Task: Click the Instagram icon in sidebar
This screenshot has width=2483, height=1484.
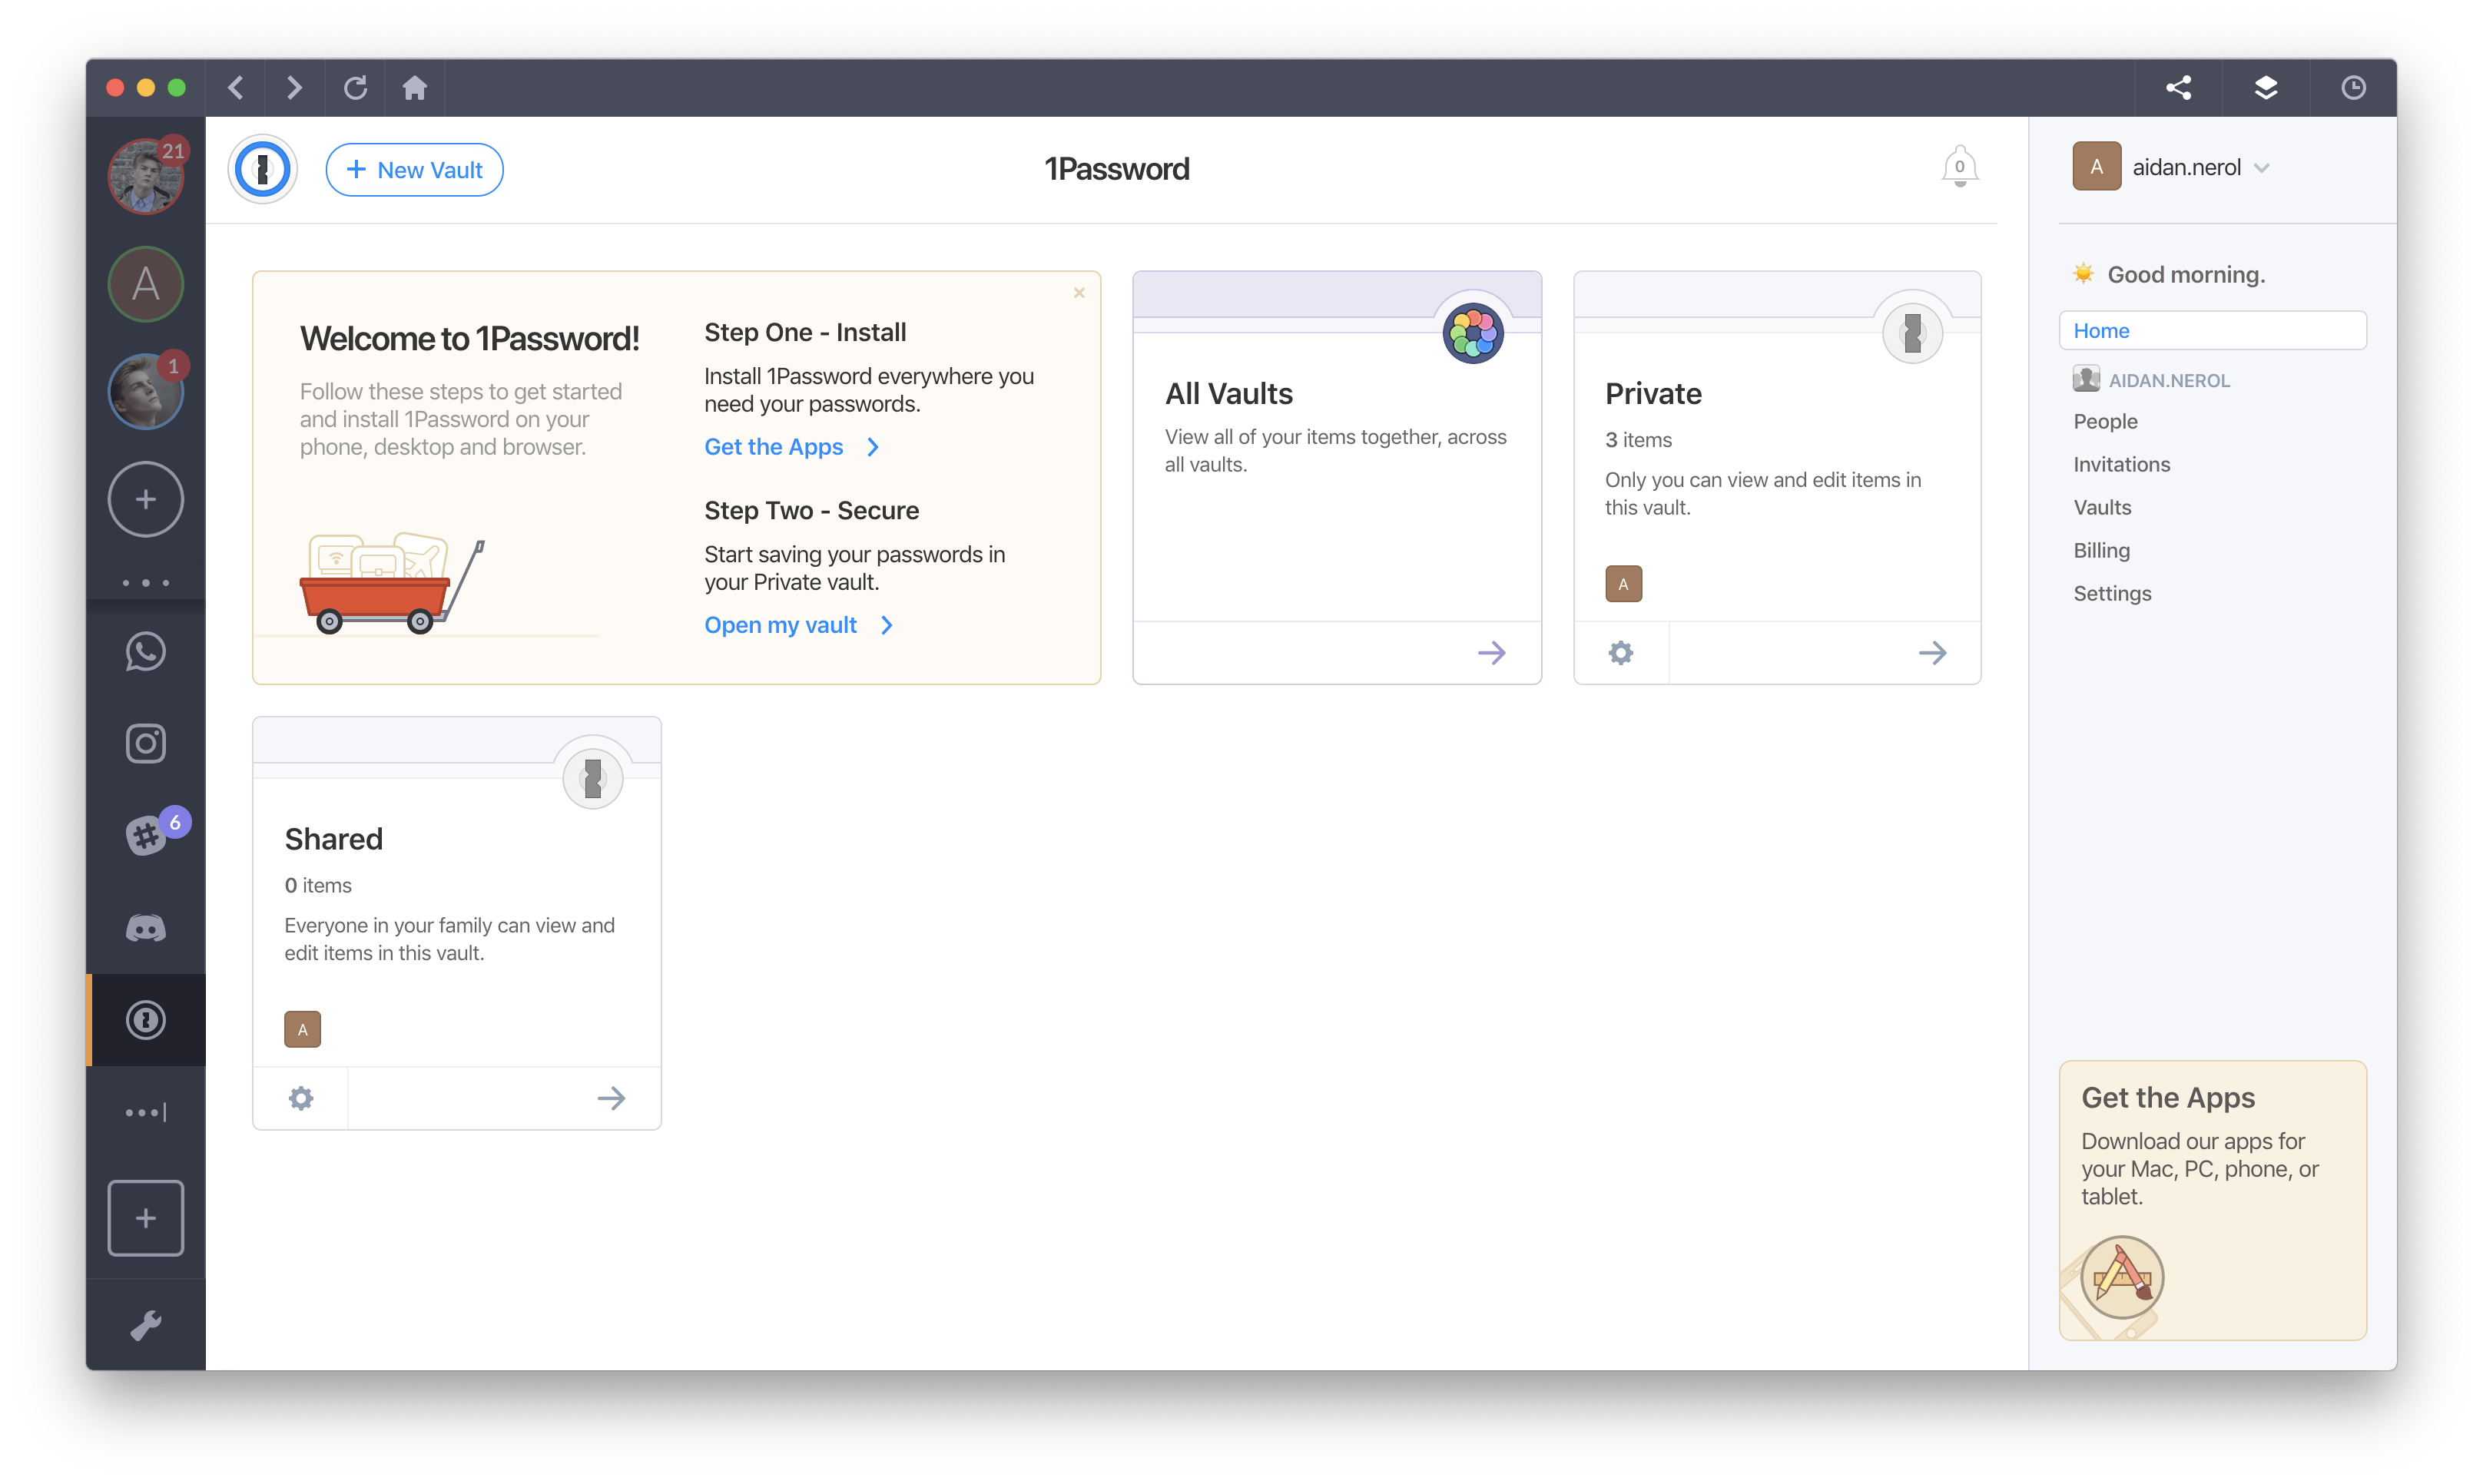Action: click(147, 742)
